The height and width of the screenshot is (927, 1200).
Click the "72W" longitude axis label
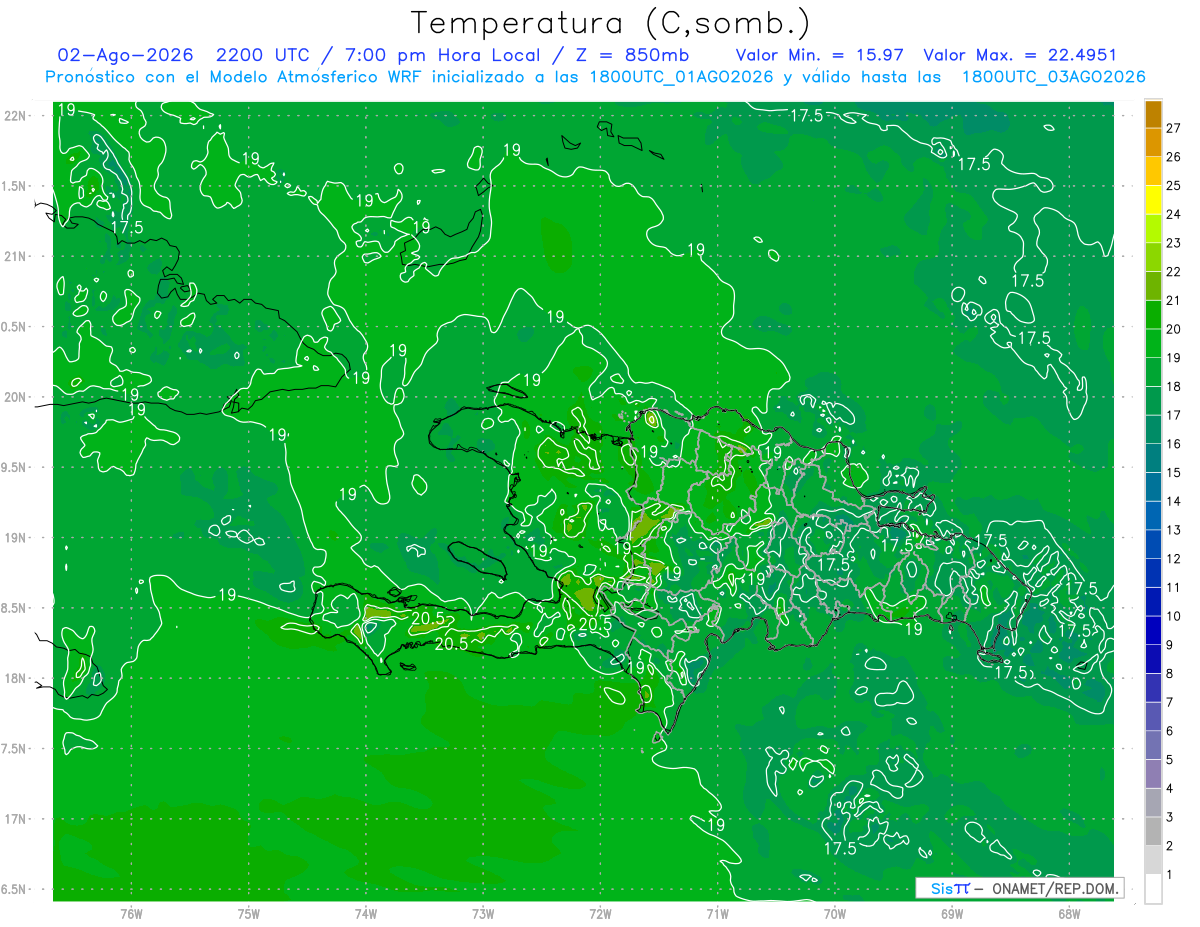600,914
